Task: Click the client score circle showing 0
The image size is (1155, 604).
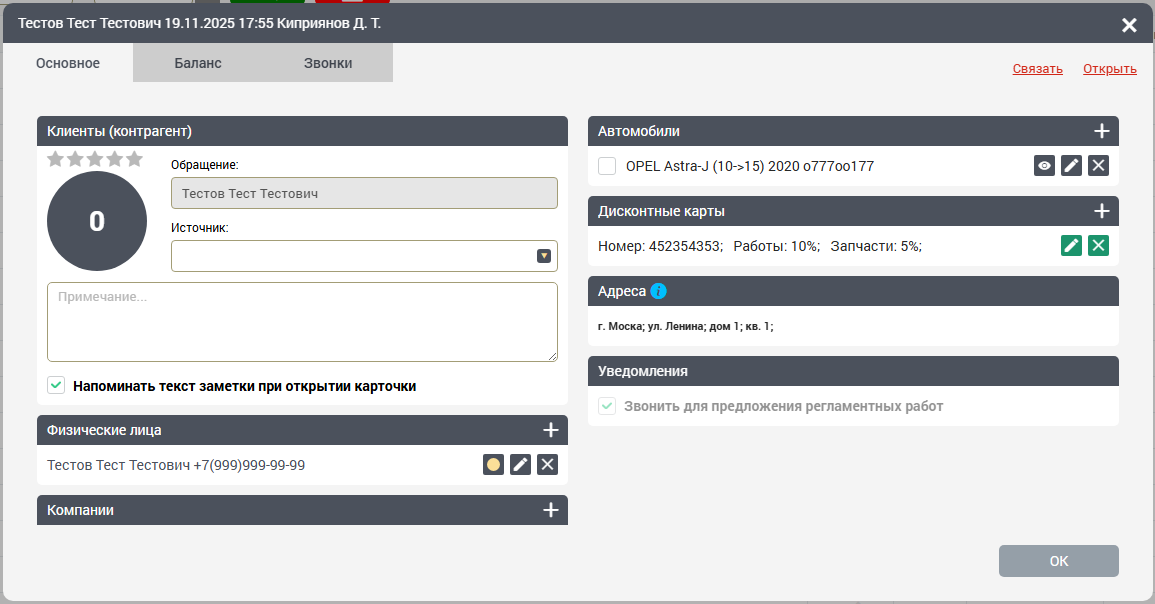Action: coord(96,221)
